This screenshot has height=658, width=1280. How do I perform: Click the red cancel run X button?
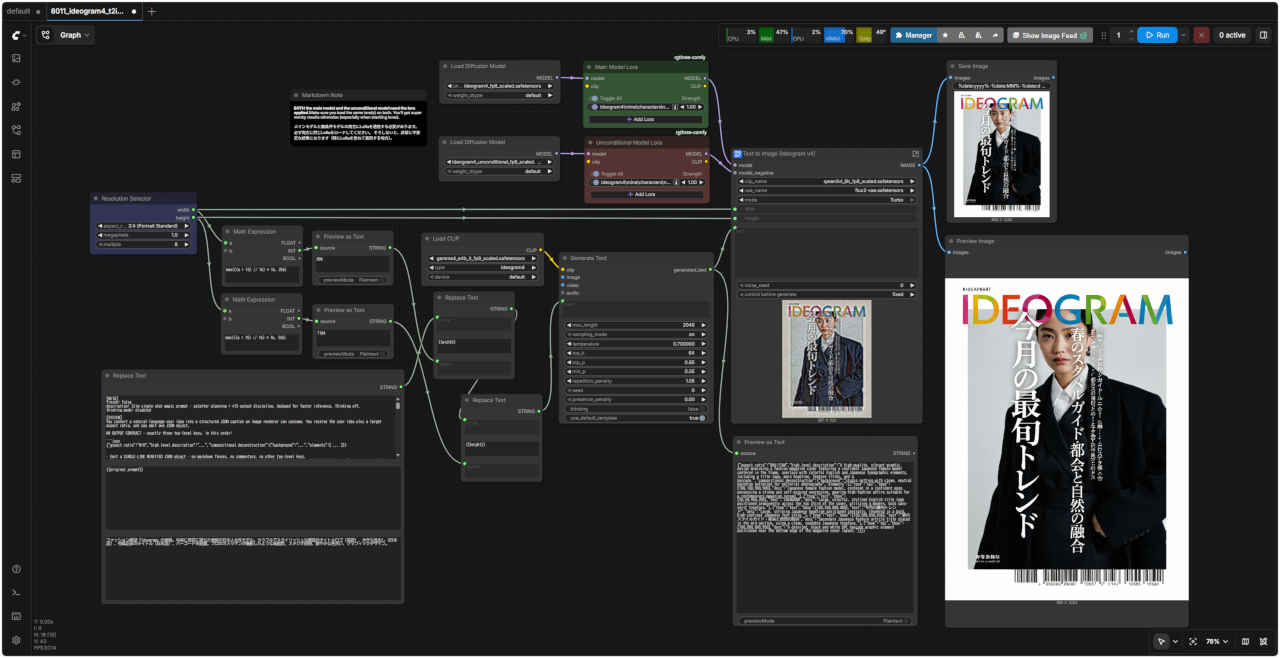(1201, 35)
